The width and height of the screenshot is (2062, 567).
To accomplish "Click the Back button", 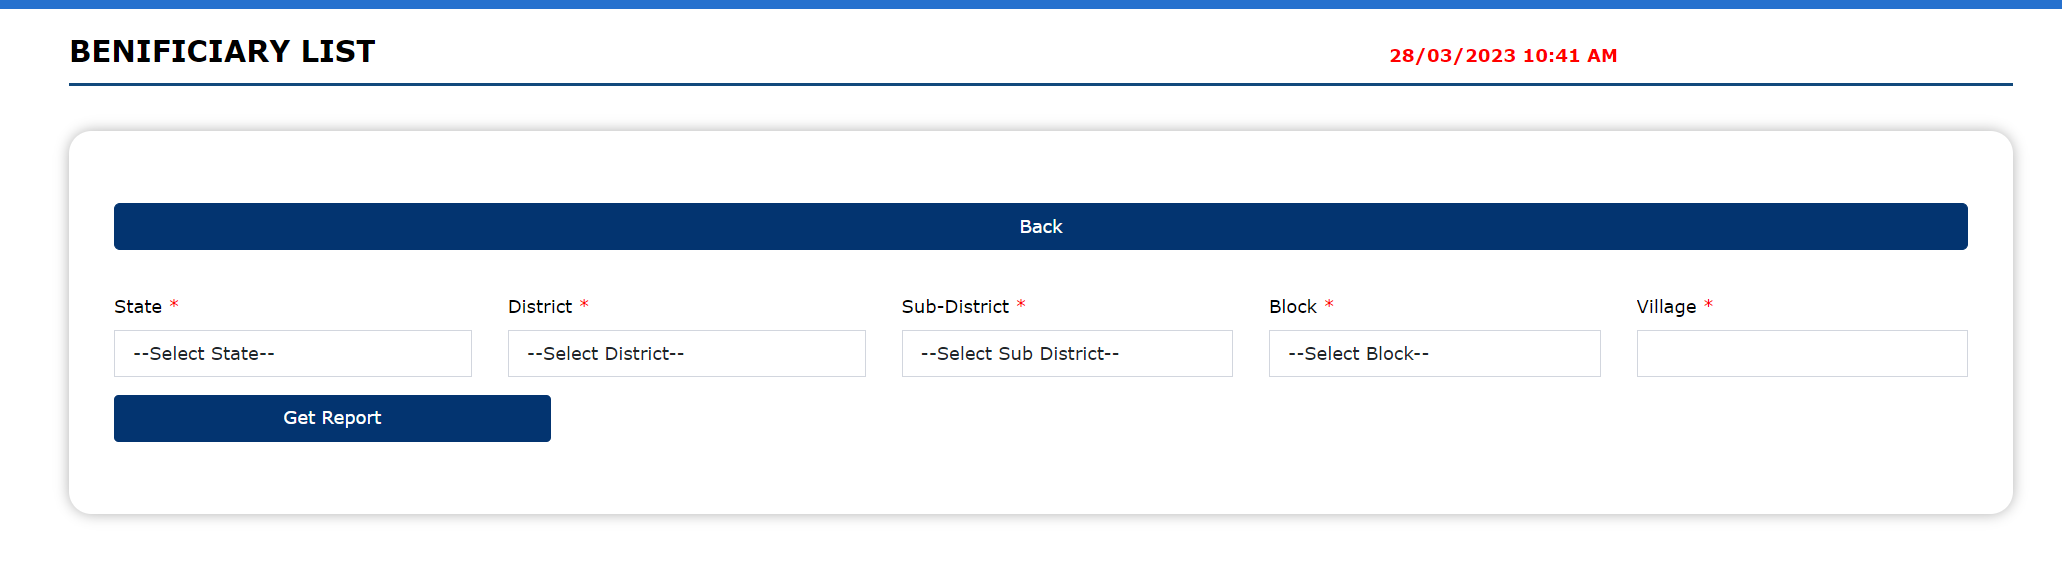I will click(x=1040, y=227).
